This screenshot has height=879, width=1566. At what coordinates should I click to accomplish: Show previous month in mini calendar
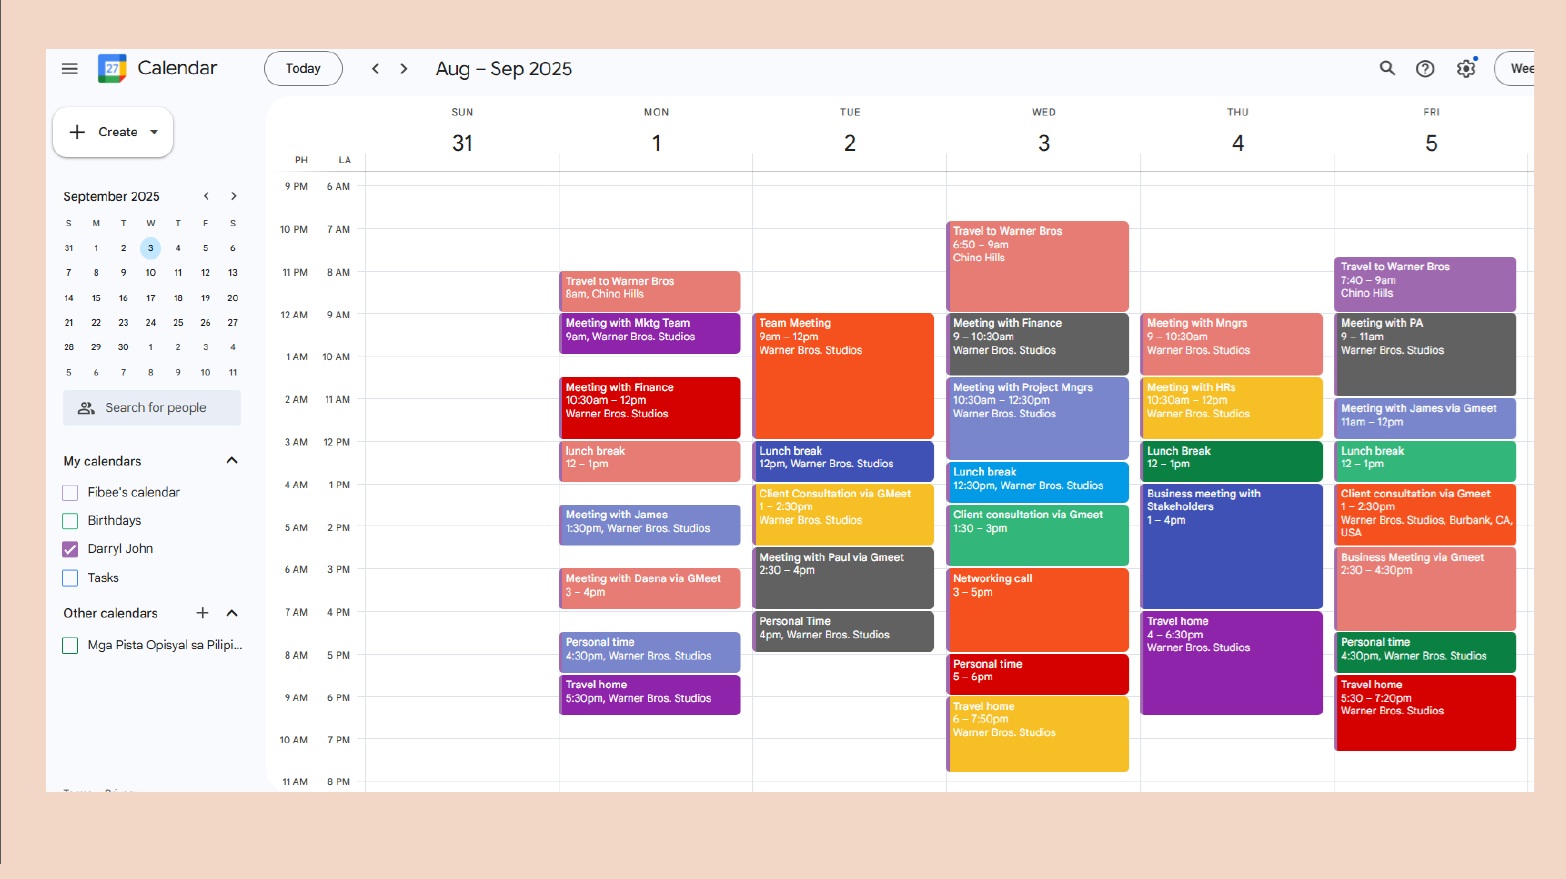click(x=206, y=196)
